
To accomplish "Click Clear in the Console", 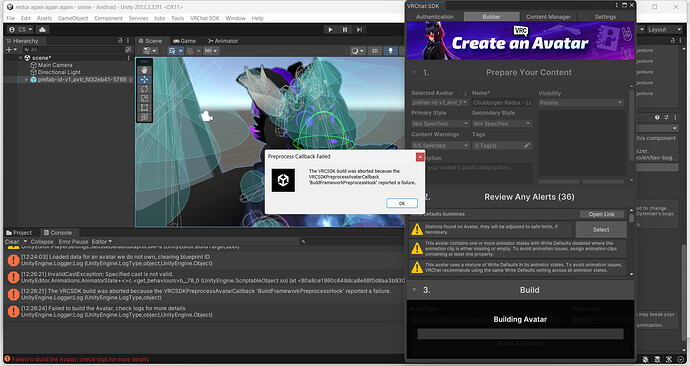I will pos(12,242).
